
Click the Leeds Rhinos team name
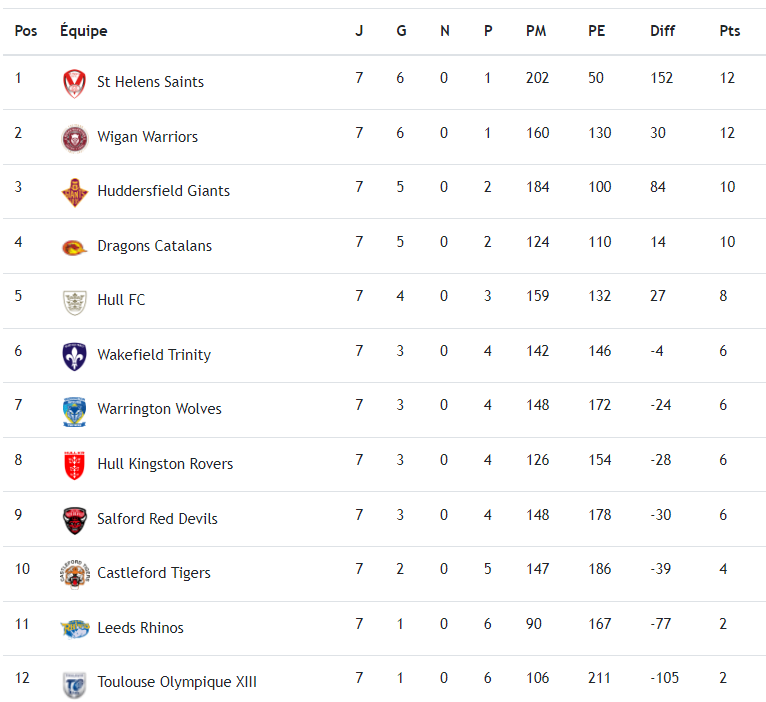(140, 628)
